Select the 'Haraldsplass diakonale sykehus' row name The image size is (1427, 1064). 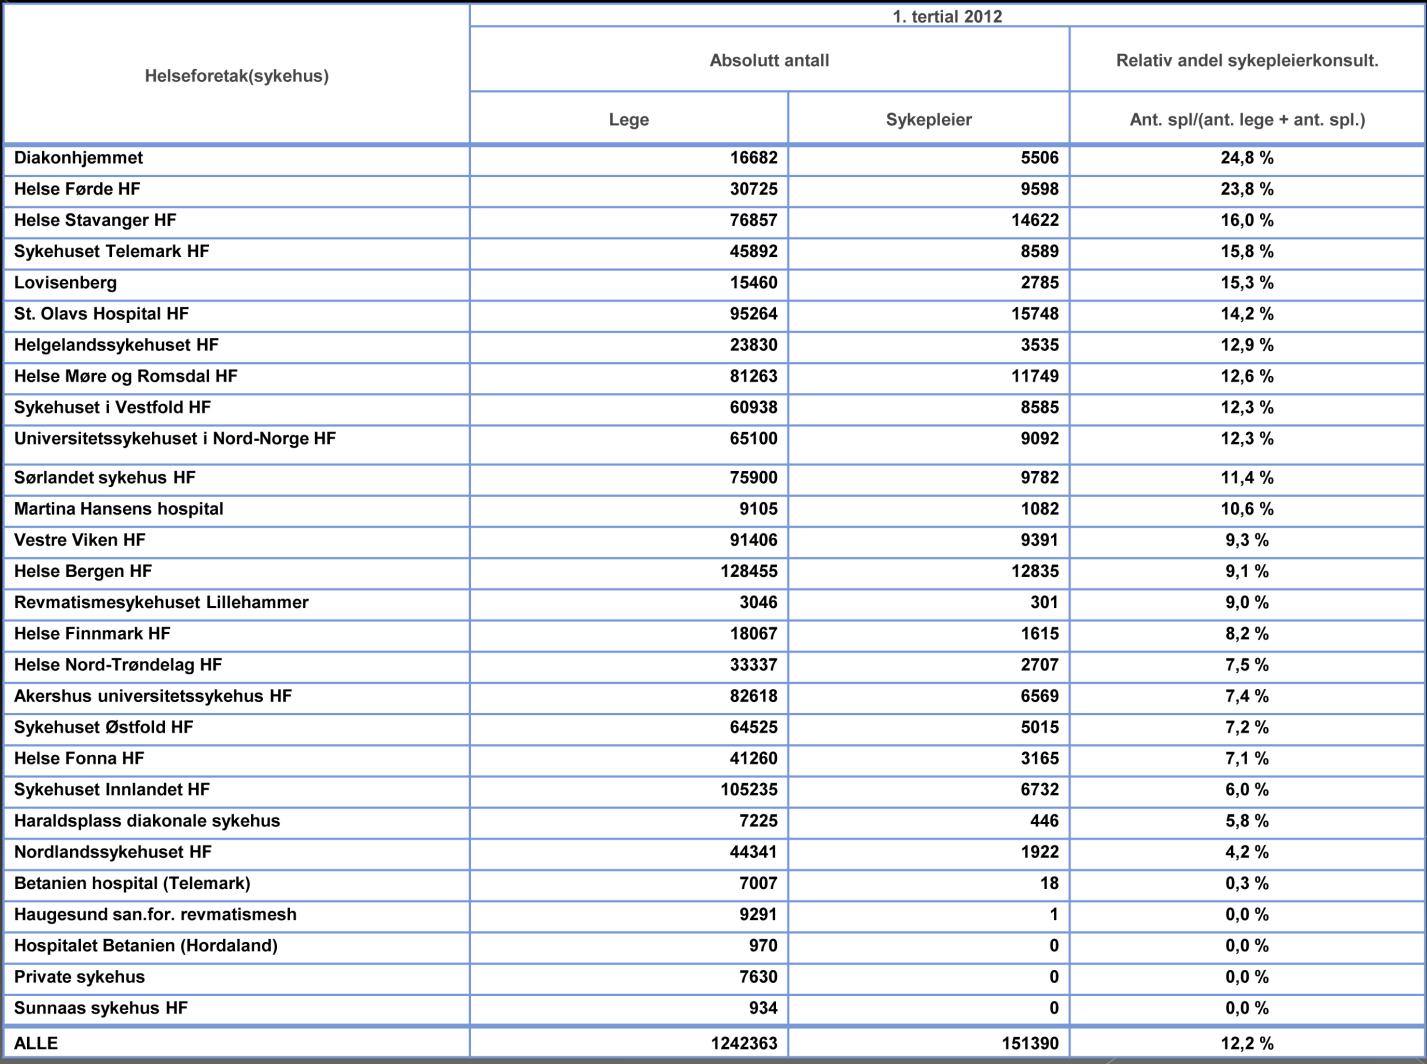coord(147,821)
